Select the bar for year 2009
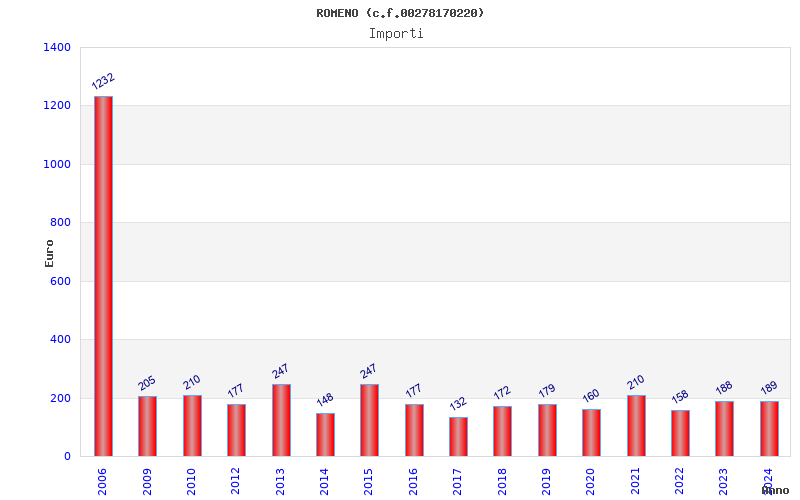 (x=147, y=426)
